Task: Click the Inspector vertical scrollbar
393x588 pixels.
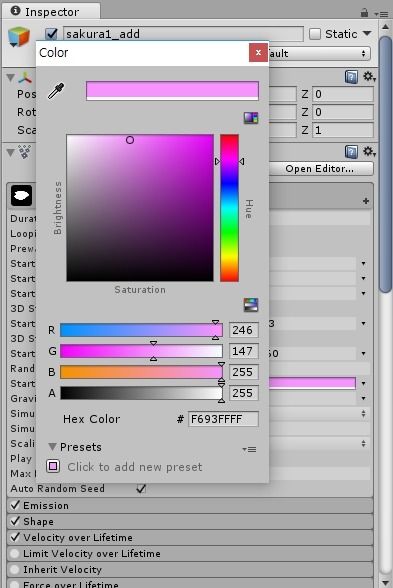Action: [x=386, y=164]
